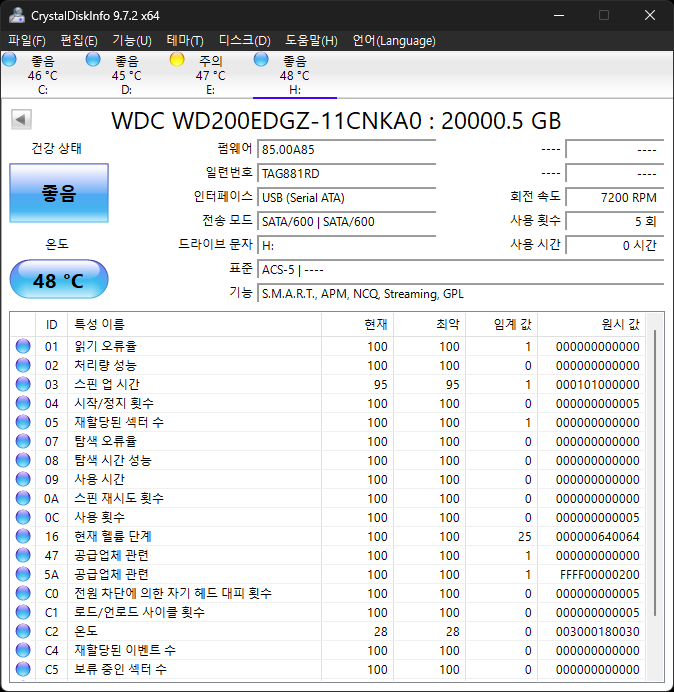Click the status orb for ID C1 row
Image resolution: width=674 pixels, height=692 pixels.
[23, 613]
